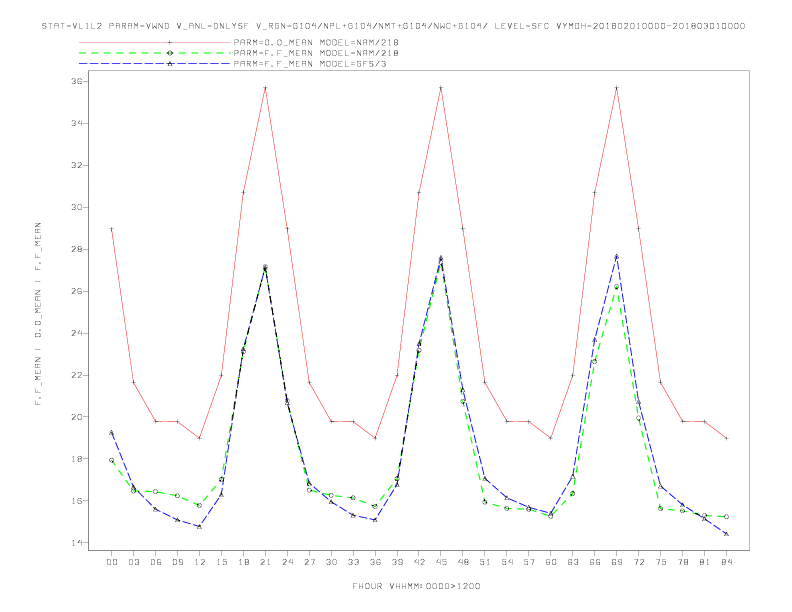This screenshot has width=792, height=612.
Task: Click x-axis forecast hour label 06
Action: [156, 562]
